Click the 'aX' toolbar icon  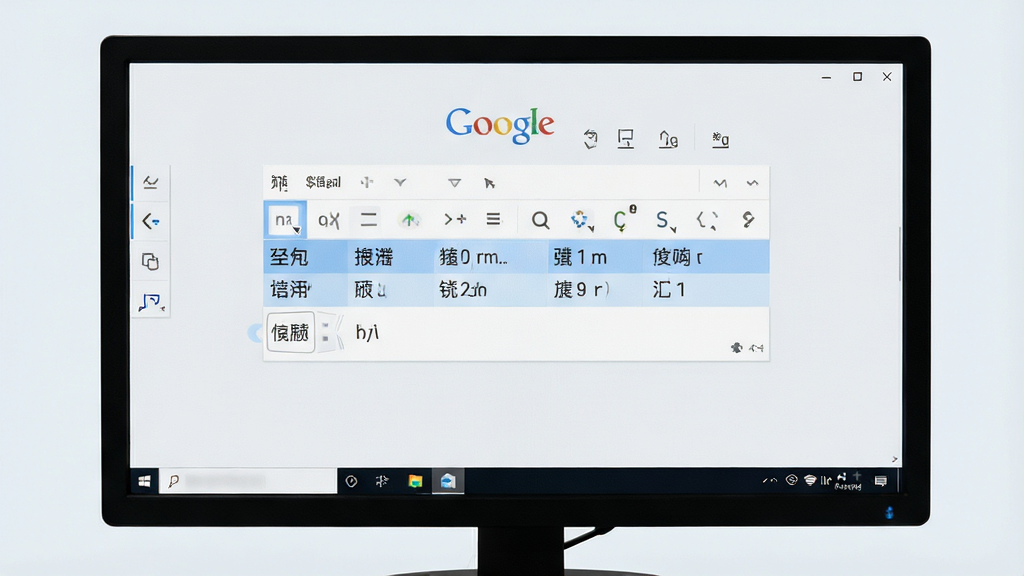[328, 220]
